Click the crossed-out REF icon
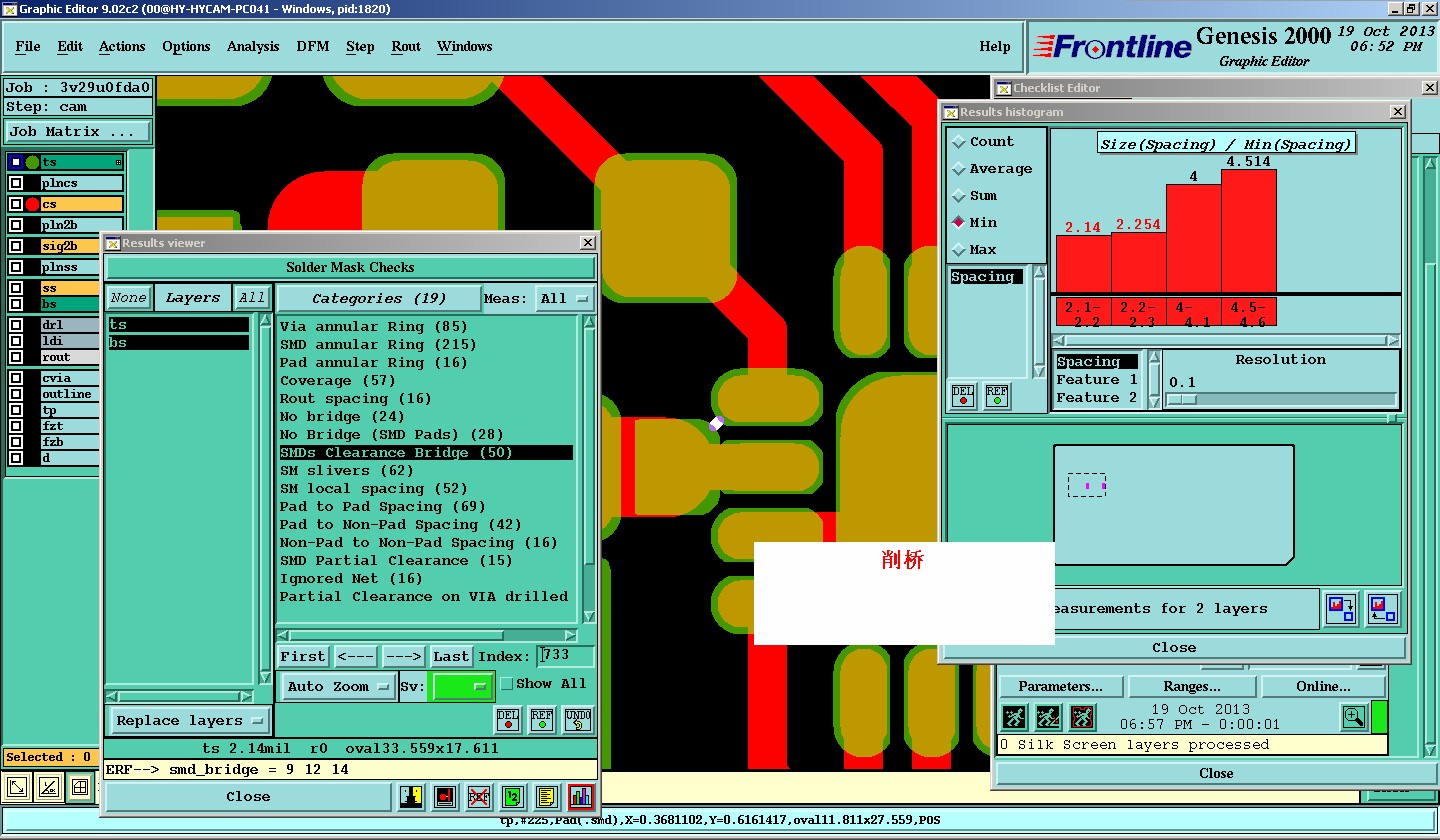This screenshot has width=1440, height=840. 479,797
